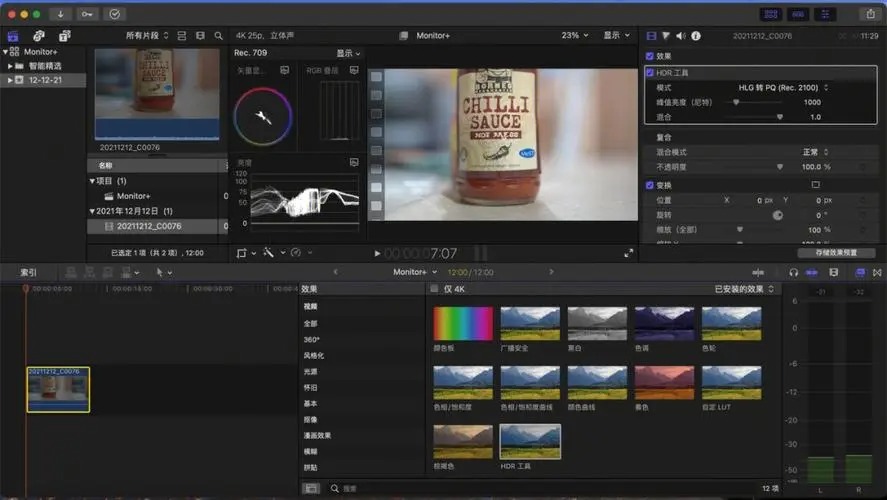
Task: Collapse the 项目 (1) group
Action: 92,181
